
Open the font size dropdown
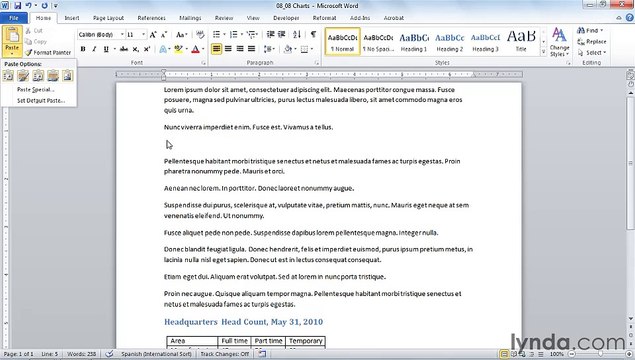(x=143, y=35)
